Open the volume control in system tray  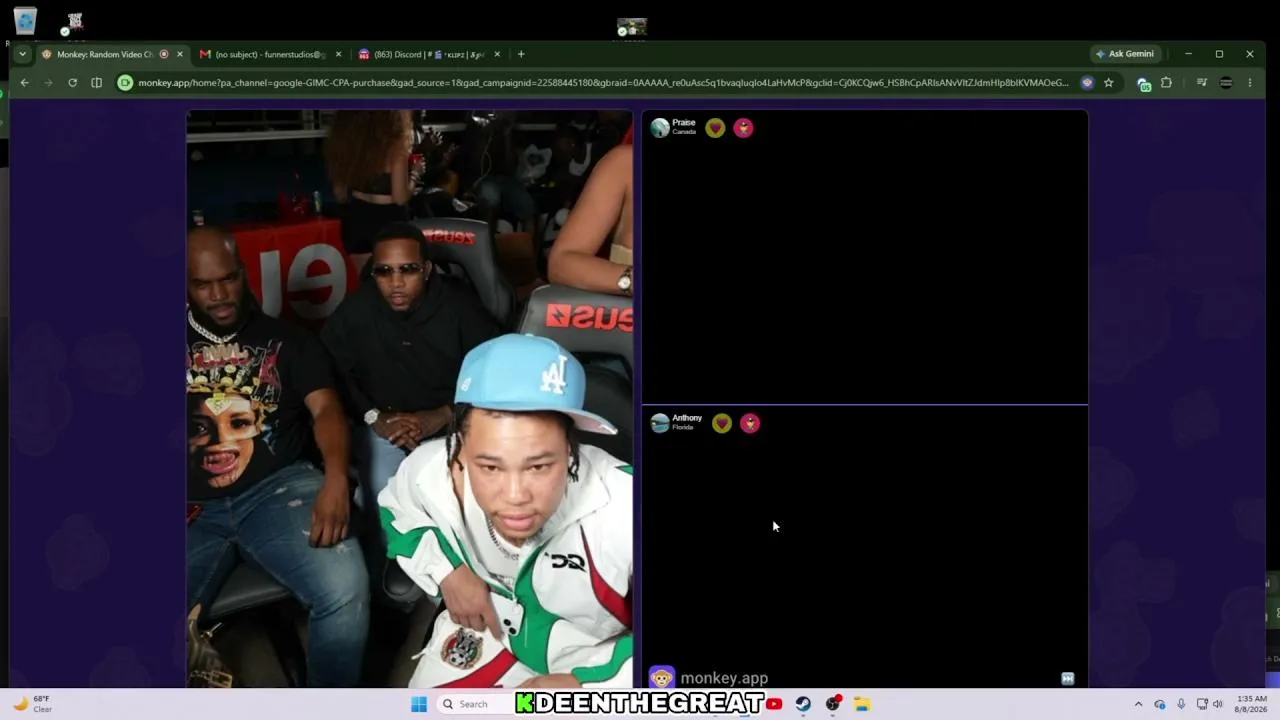coord(1218,704)
